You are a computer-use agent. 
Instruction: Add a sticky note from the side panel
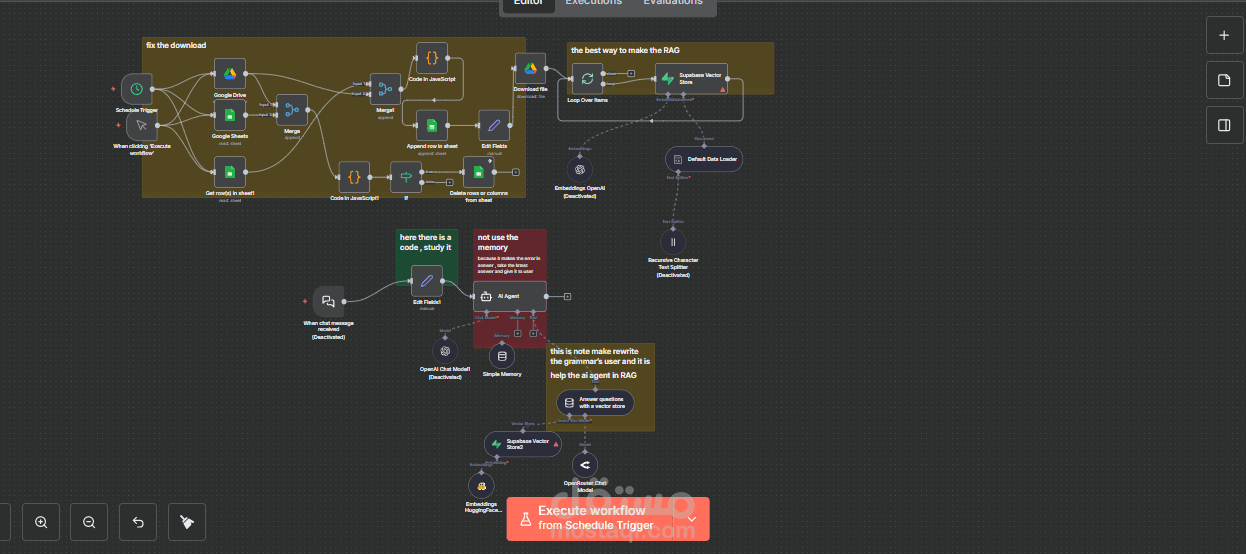[1224, 80]
